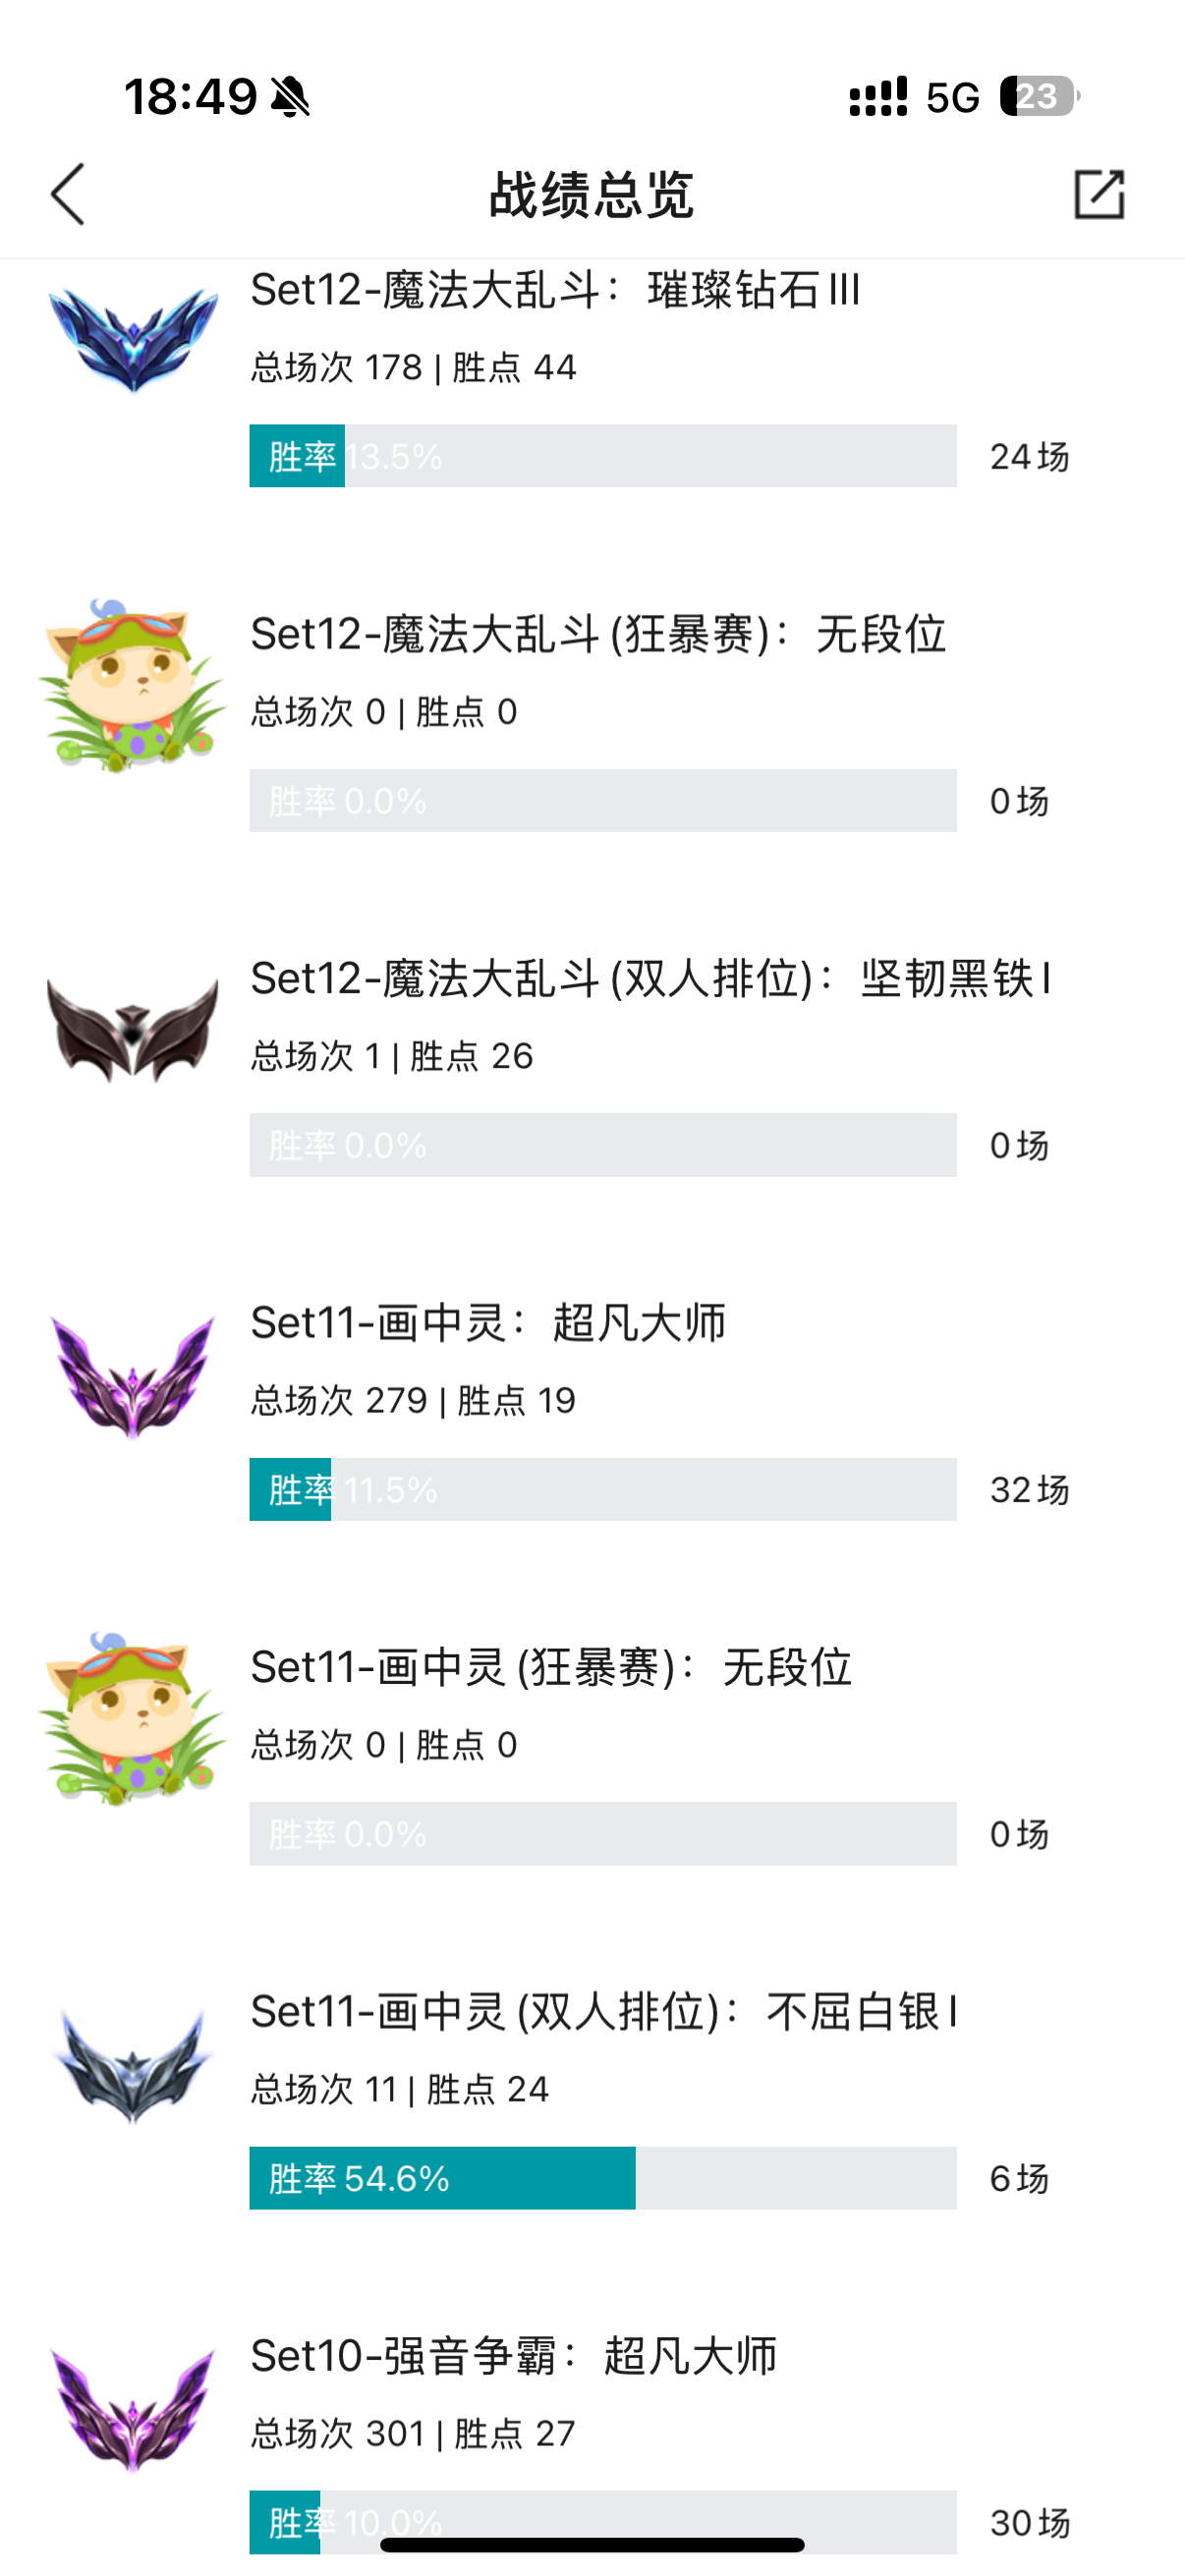Open Set10-强音争霸 超凡大师 entry

513,2356
